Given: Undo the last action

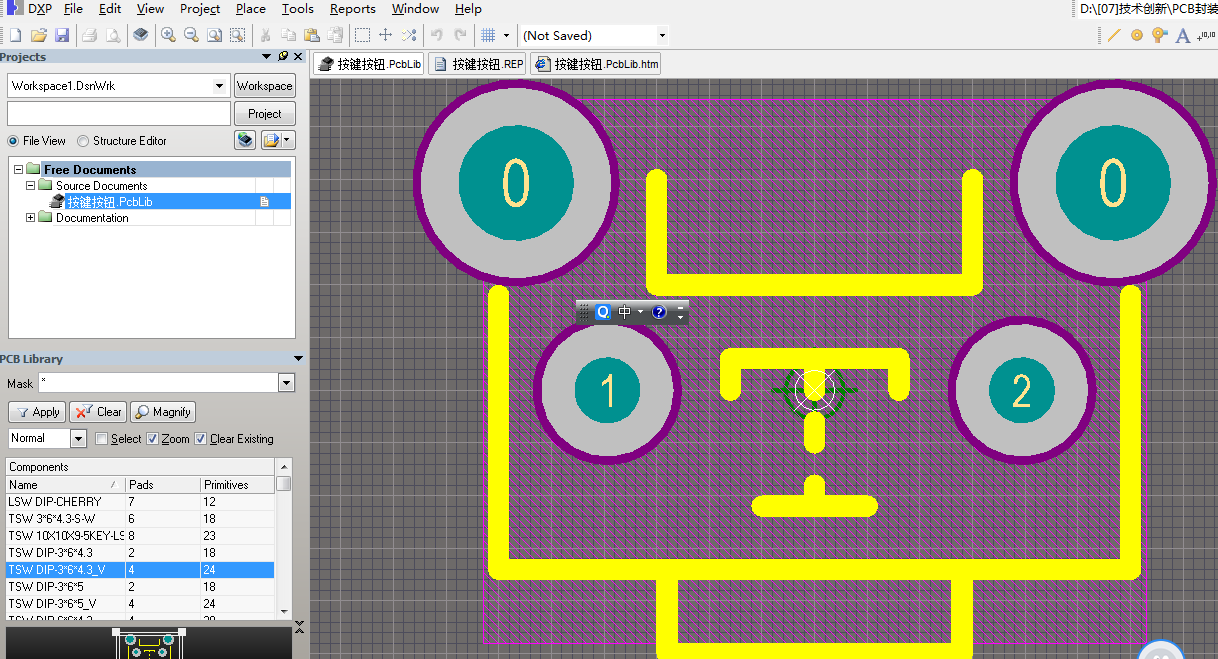Looking at the screenshot, I should tap(436, 35).
